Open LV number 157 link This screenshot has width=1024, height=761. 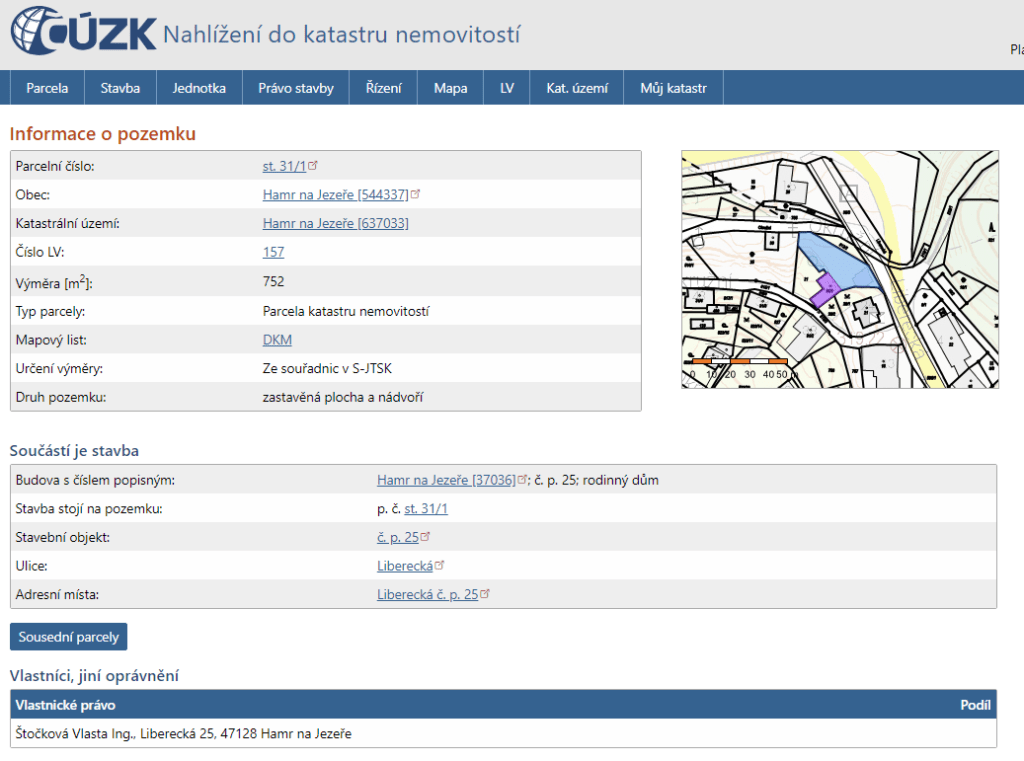pos(273,253)
